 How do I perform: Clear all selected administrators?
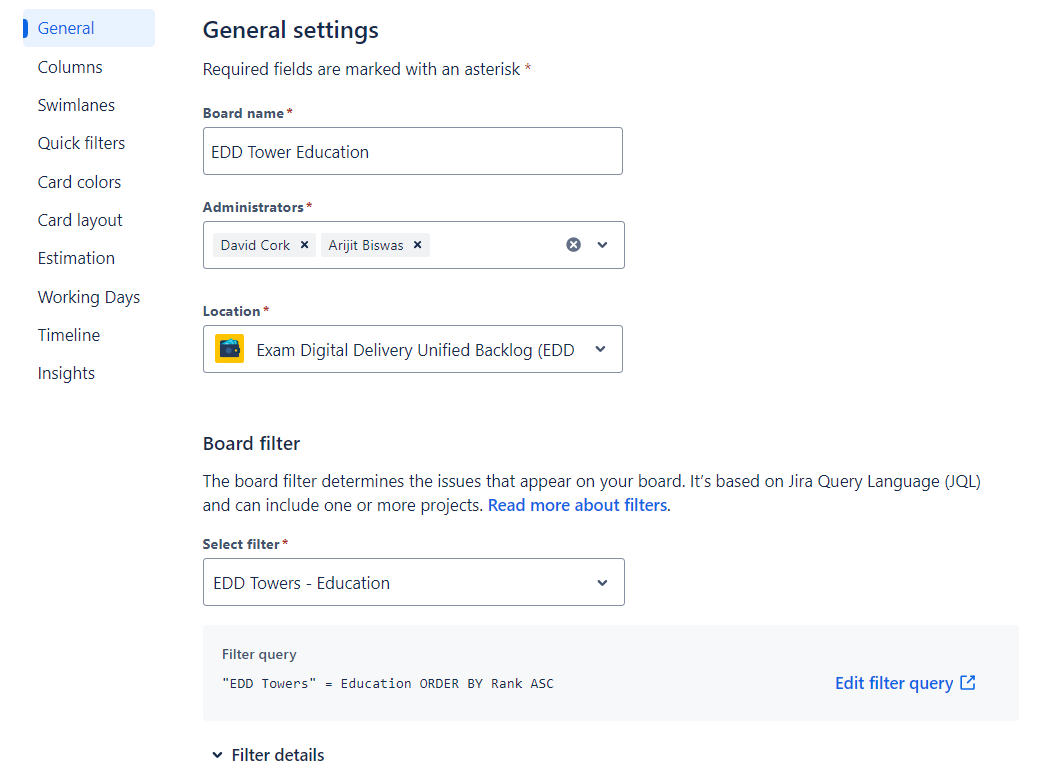[572, 244]
